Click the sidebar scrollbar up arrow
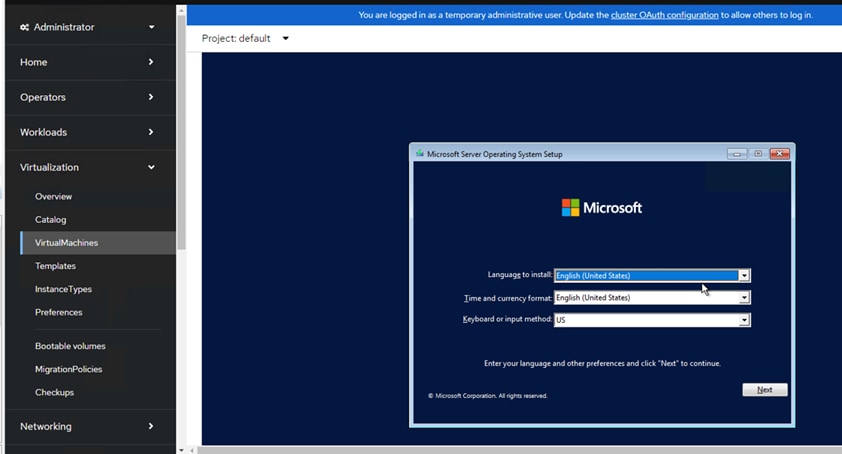 182,10
